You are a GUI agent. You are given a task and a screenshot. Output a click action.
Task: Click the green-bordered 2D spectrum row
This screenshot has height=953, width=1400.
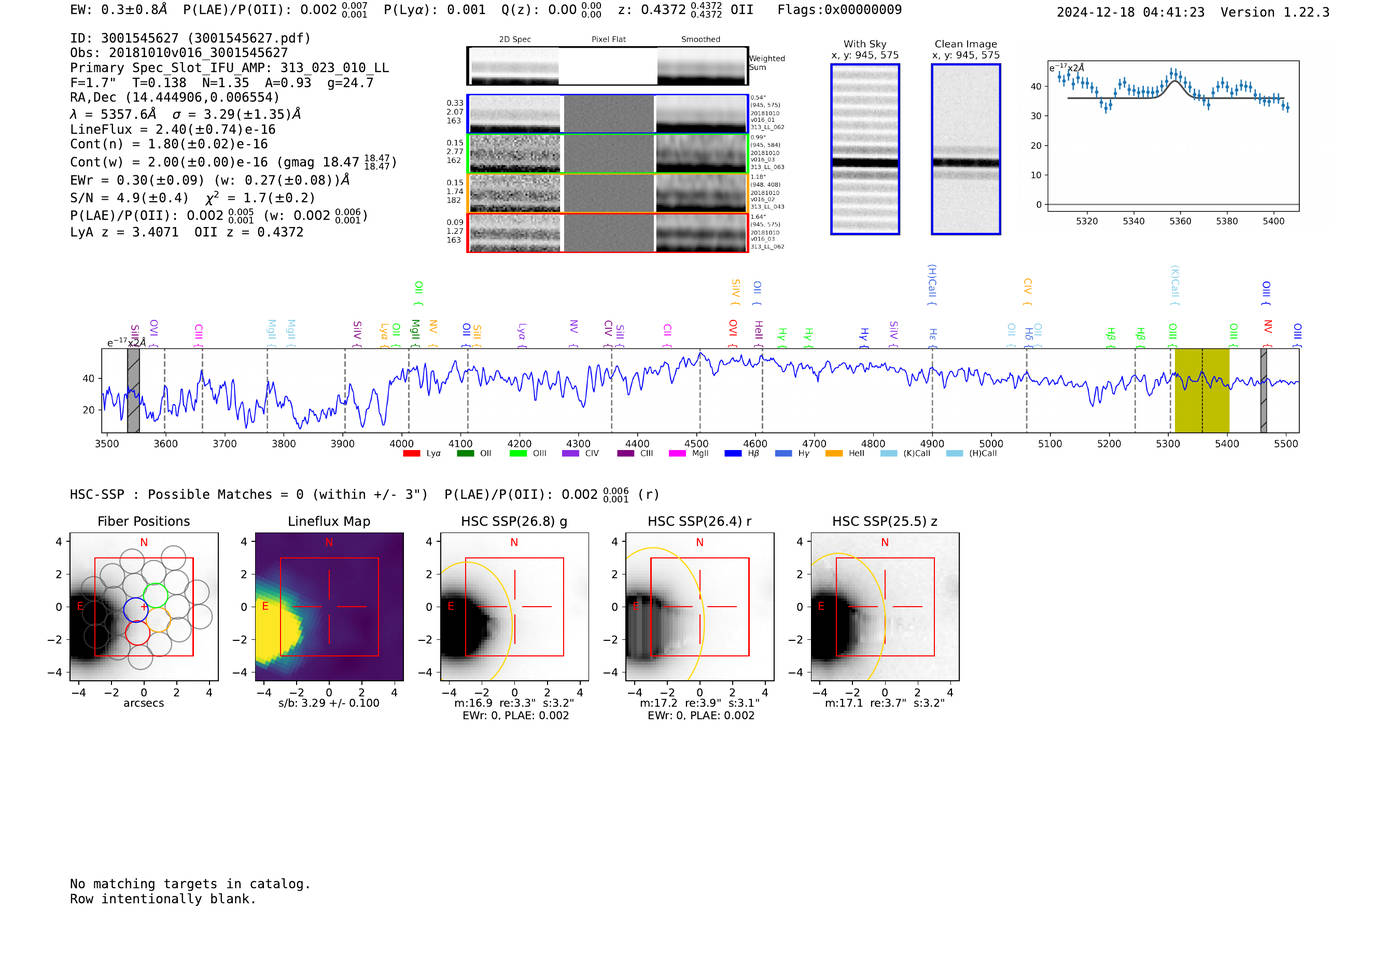(x=608, y=154)
